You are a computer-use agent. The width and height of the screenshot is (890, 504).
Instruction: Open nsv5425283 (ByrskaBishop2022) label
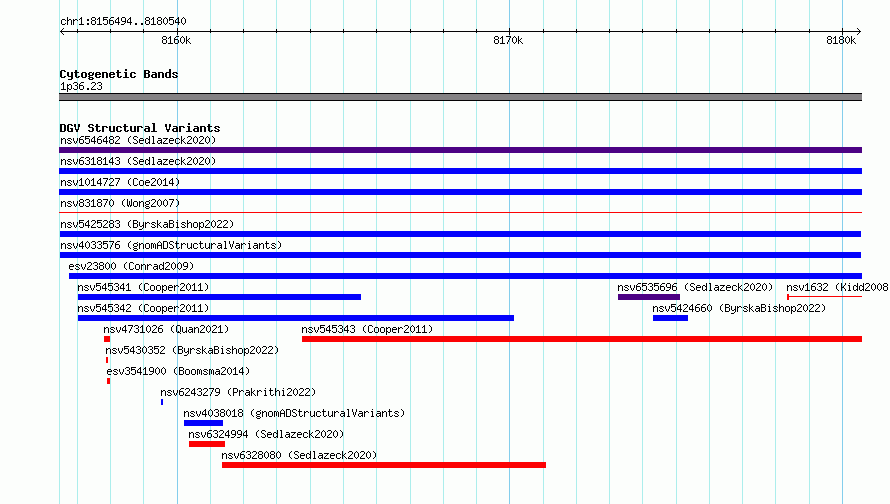pos(147,224)
